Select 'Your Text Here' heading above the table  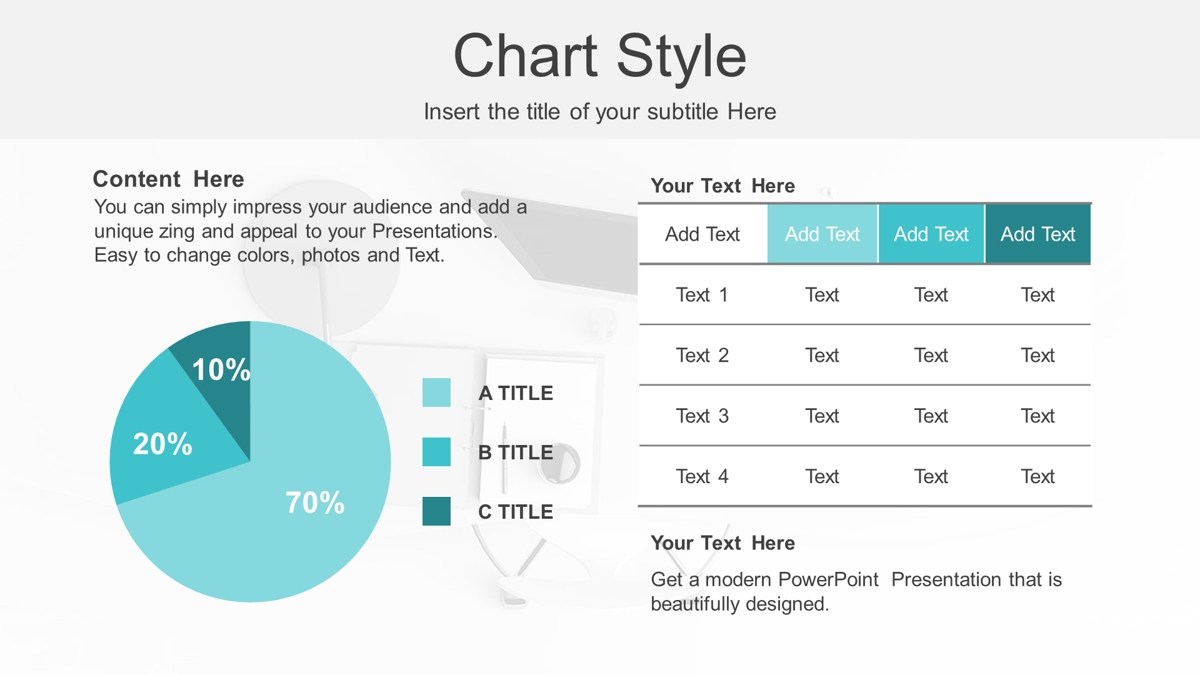click(723, 186)
